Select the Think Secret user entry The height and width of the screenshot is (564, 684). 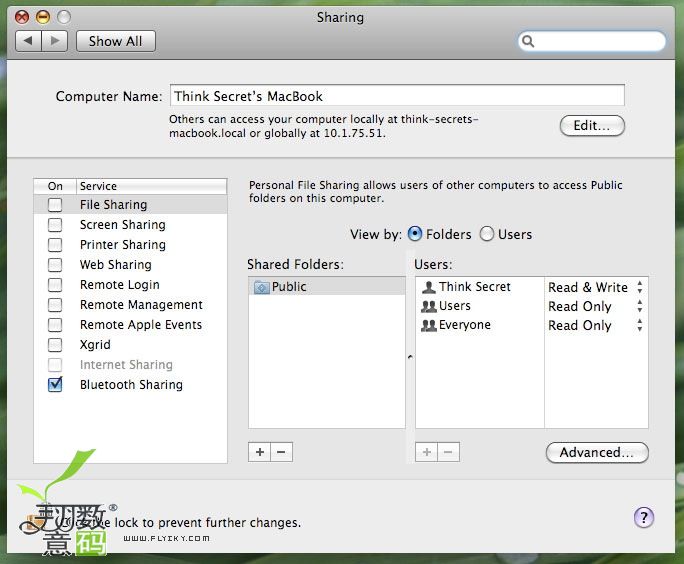tap(480, 287)
